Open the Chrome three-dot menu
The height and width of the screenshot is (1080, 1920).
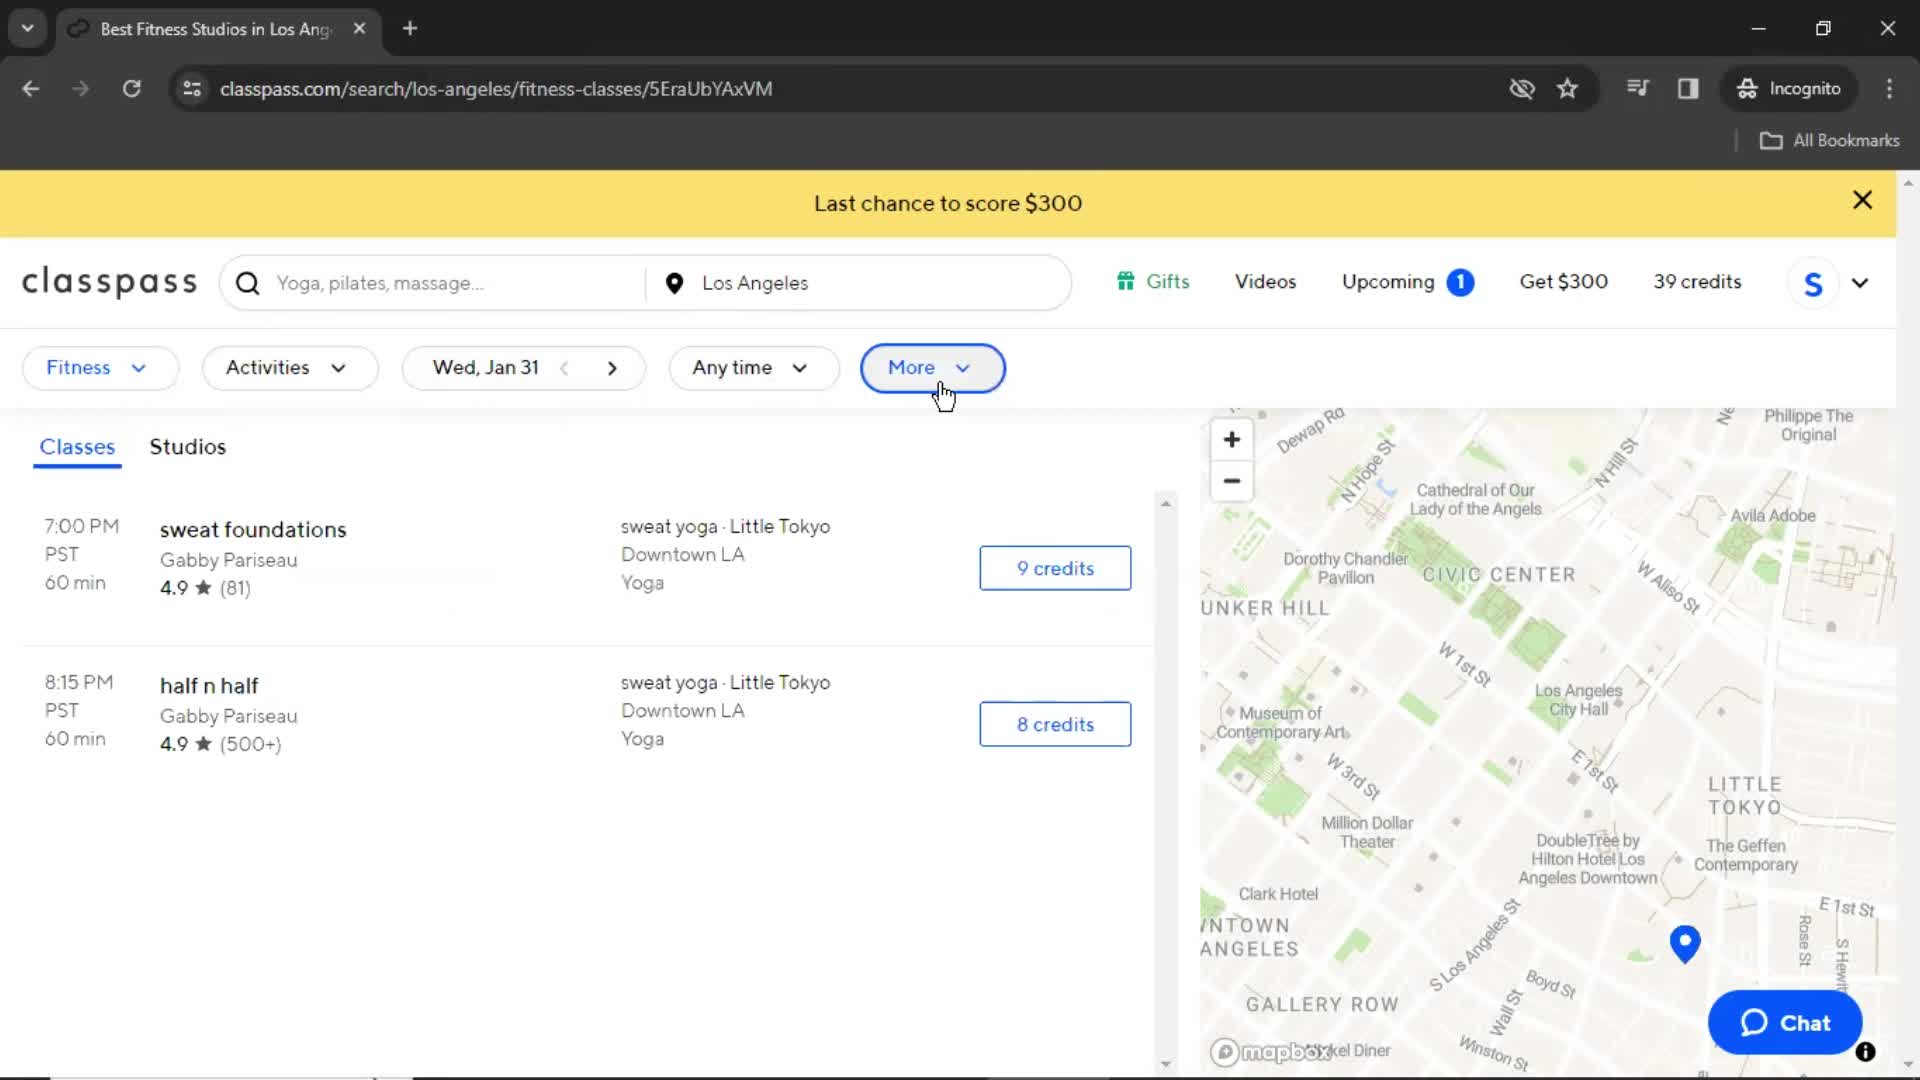click(x=1889, y=88)
